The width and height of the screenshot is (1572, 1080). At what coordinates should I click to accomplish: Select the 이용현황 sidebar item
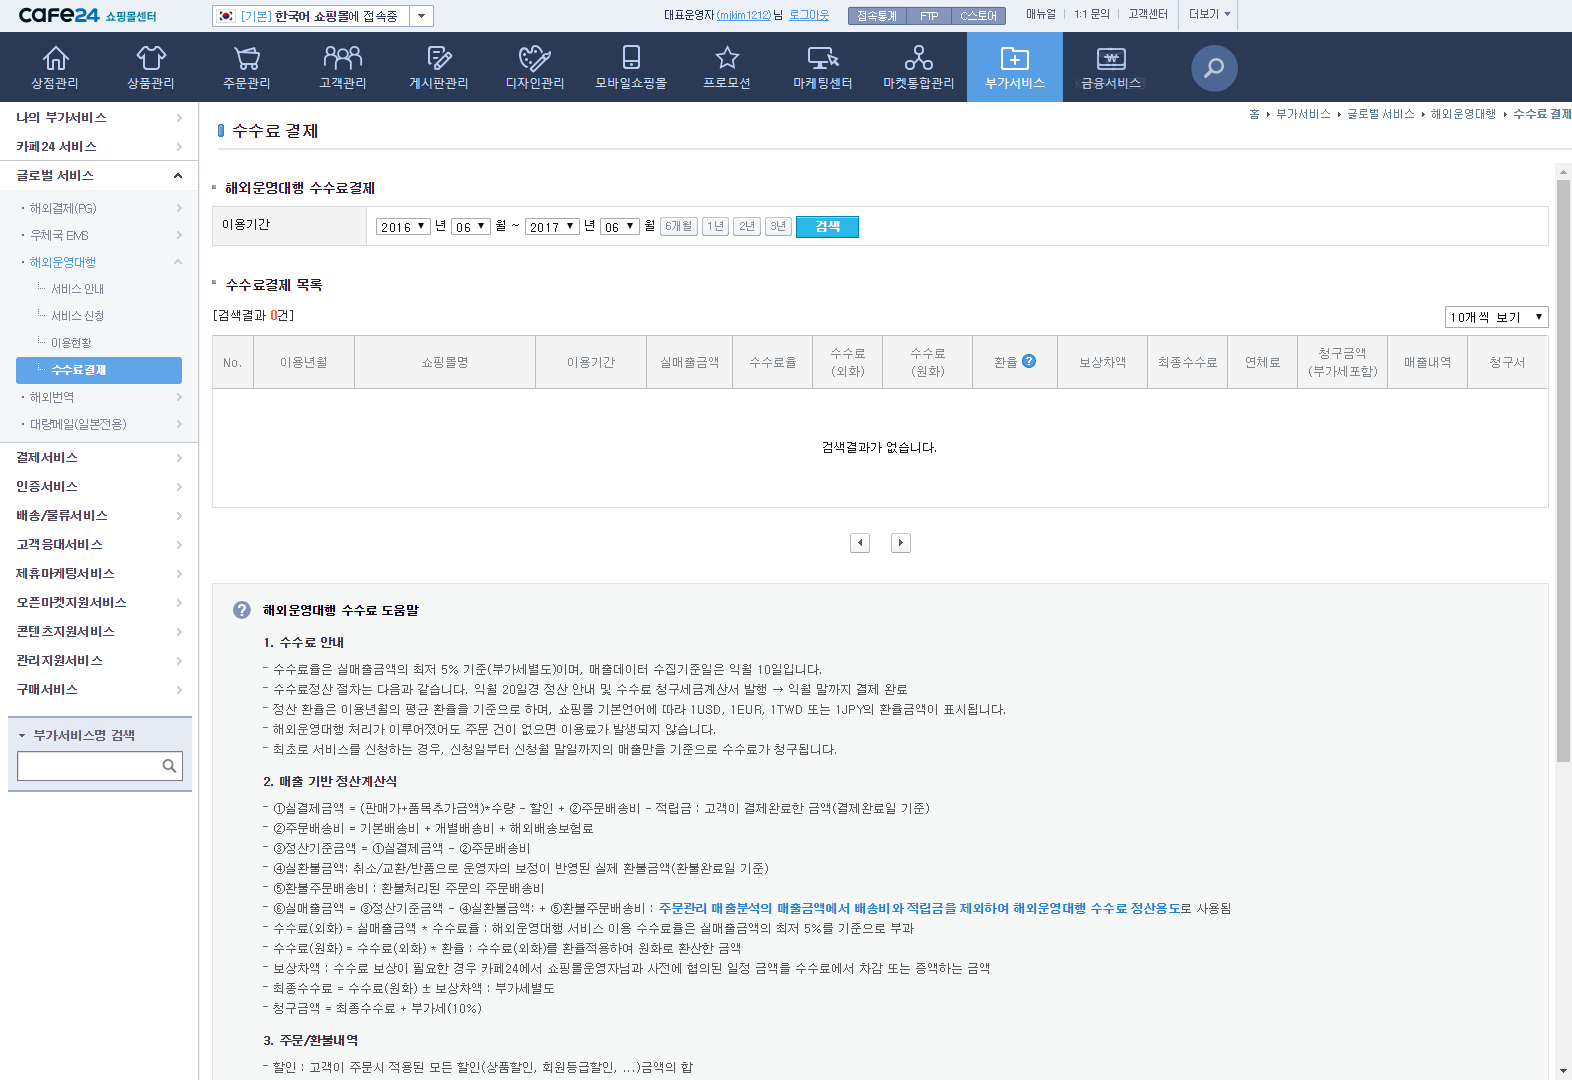coord(71,343)
